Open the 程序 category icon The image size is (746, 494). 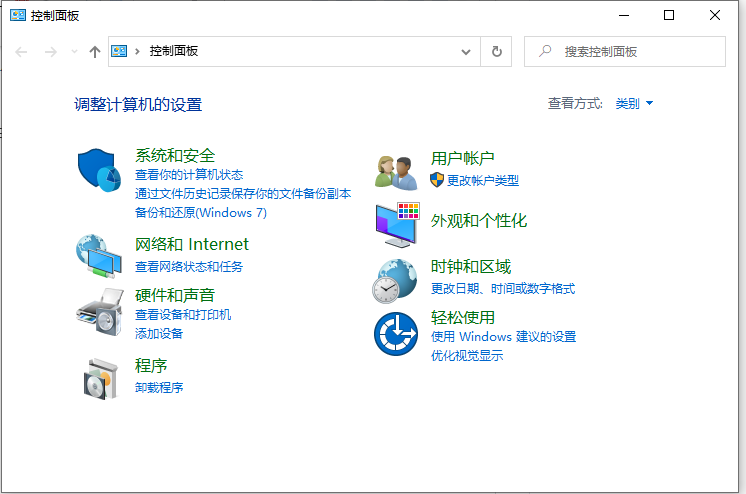tap(99, 377)
